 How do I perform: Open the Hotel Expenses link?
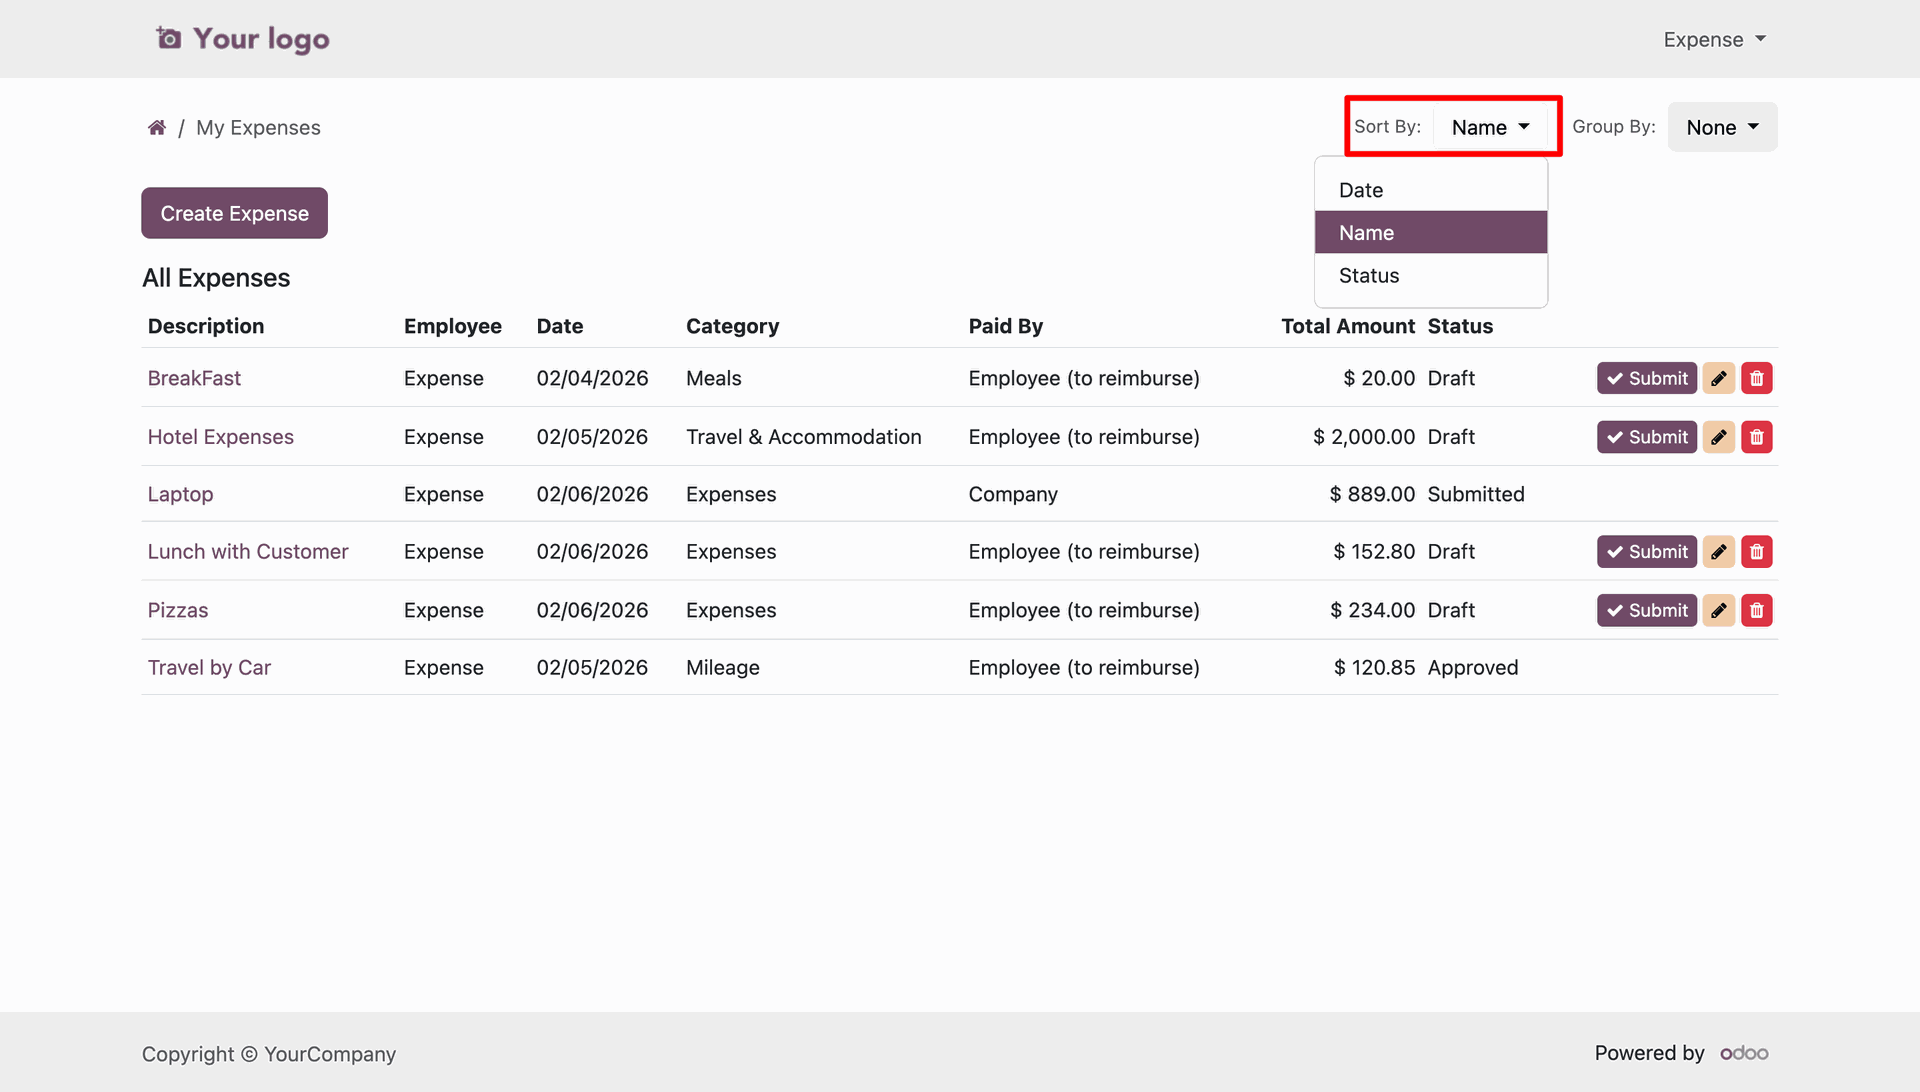(220, 437)
